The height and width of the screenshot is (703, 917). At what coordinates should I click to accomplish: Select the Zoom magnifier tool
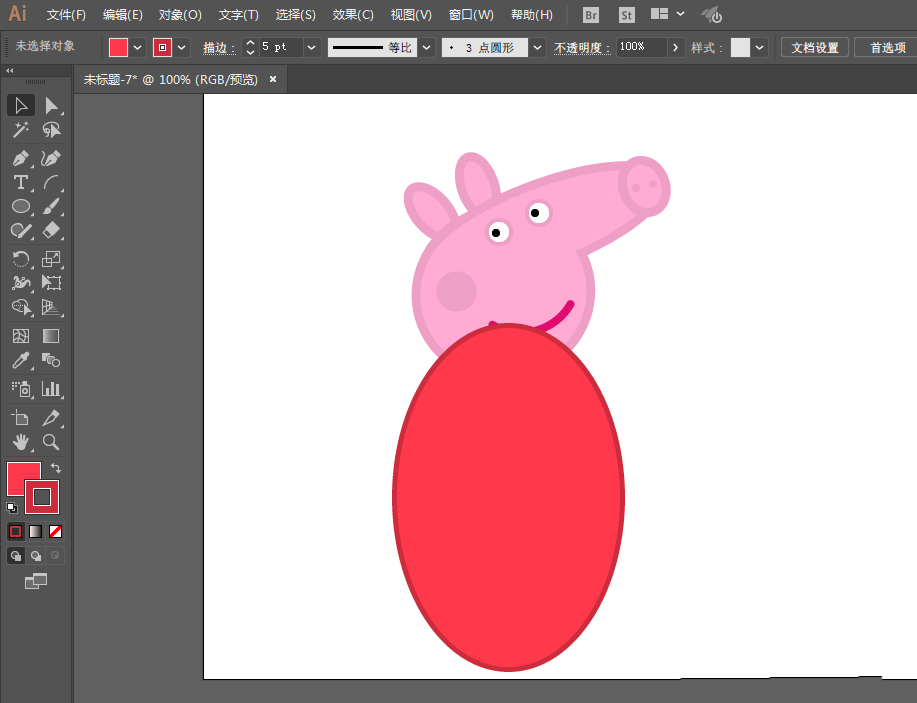click(51, 442)
